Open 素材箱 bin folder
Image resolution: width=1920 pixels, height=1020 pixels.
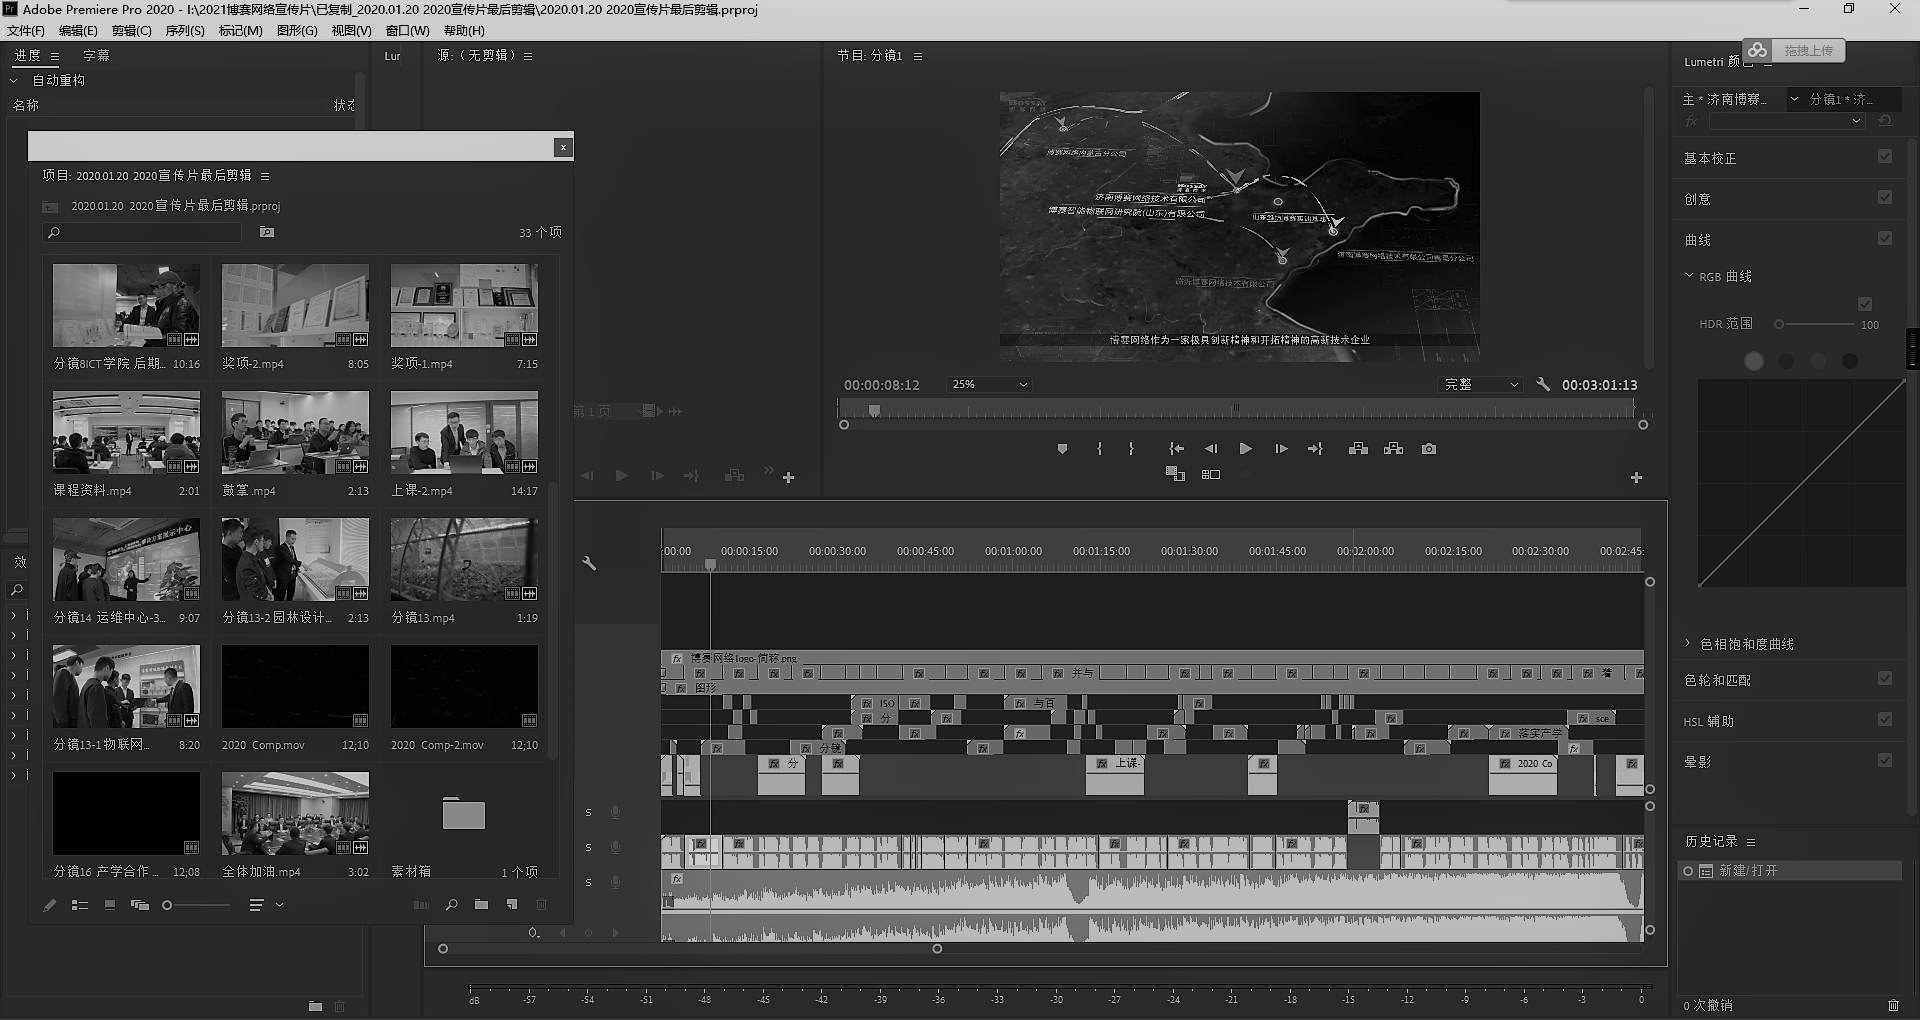pyautogui.click(x=464, y=814)
